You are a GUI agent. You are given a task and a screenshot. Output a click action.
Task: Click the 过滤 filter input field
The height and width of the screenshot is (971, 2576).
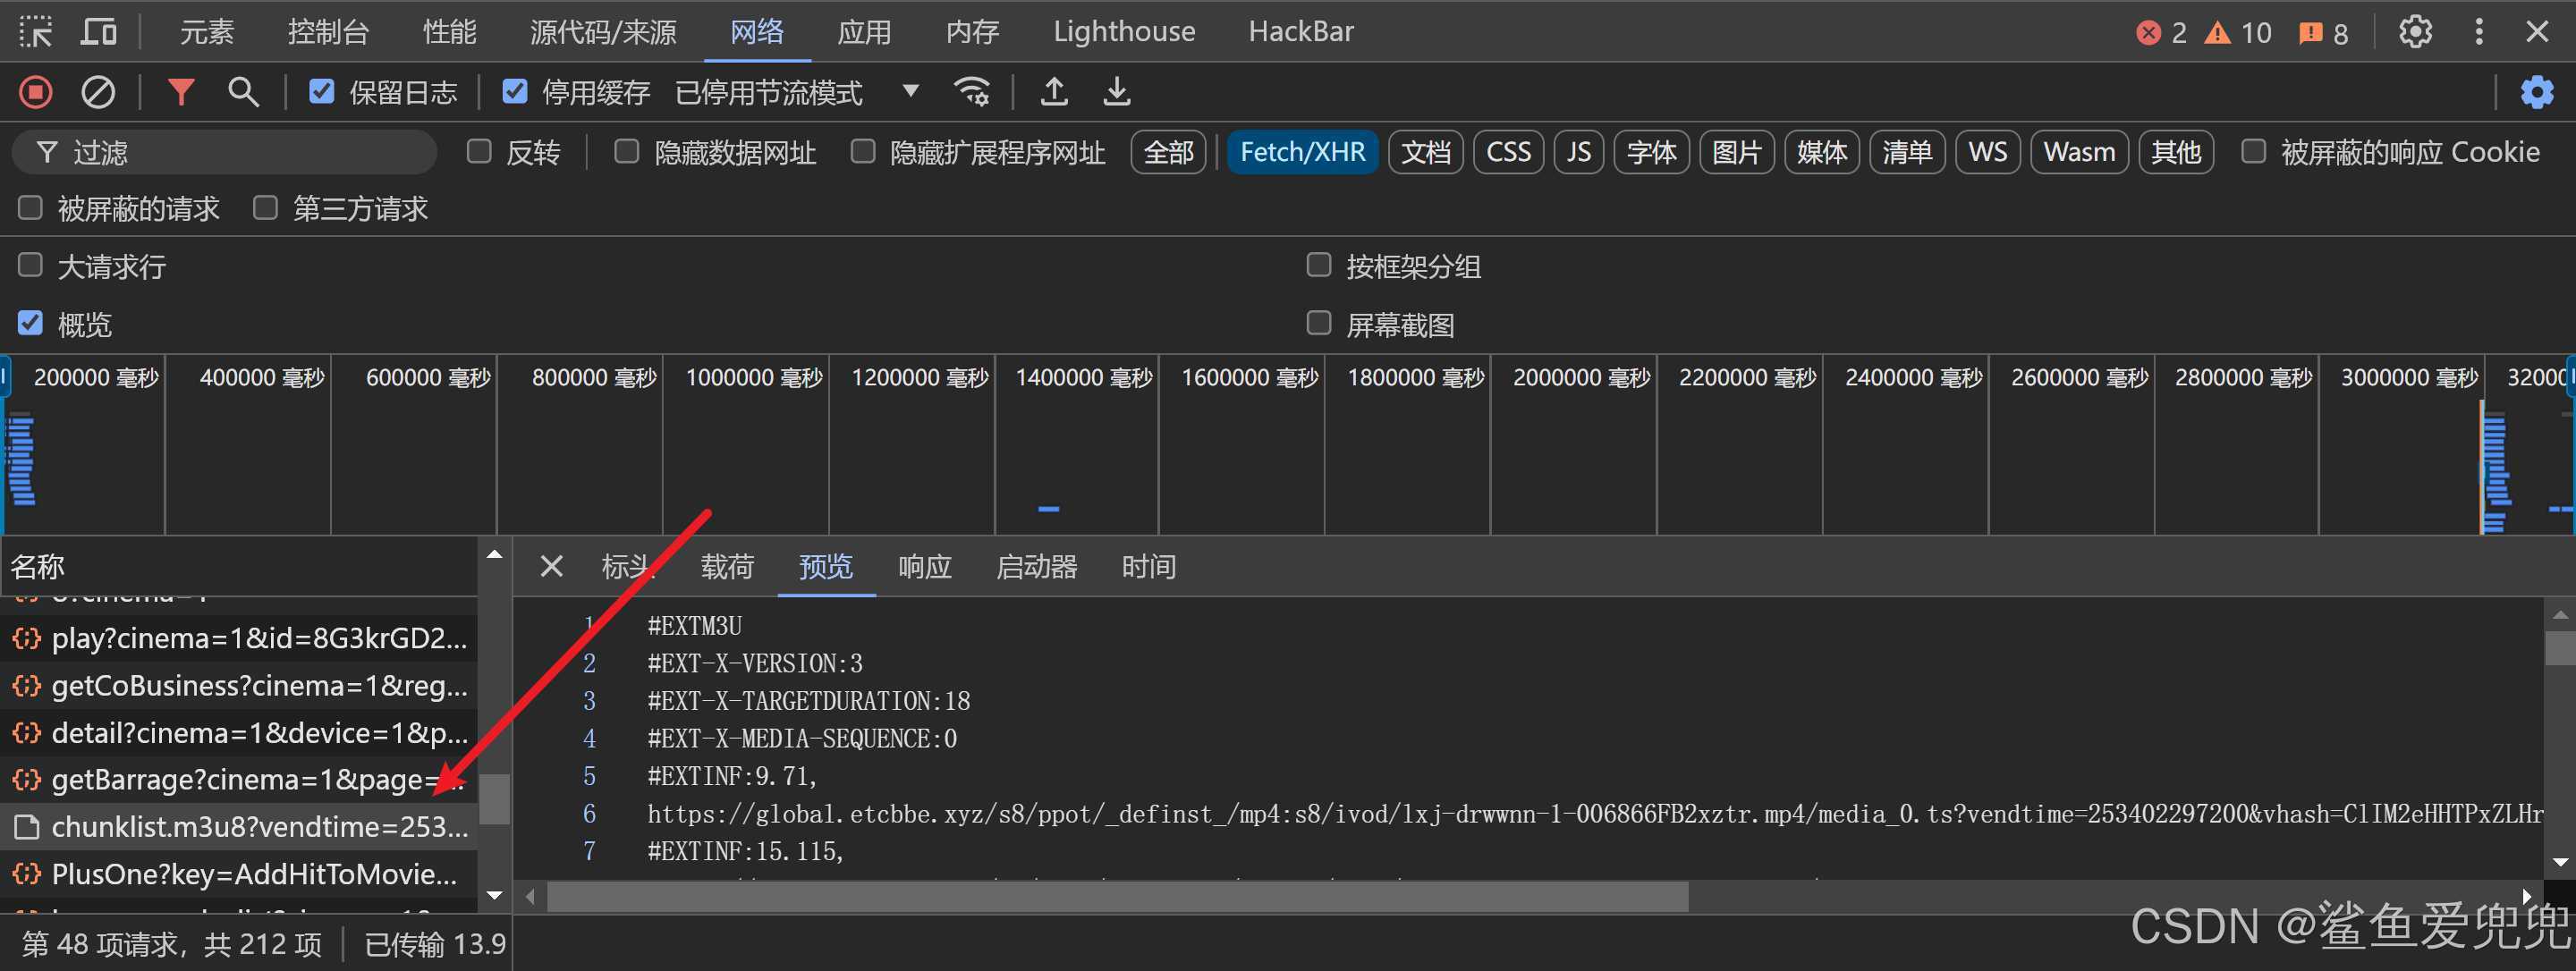coord(224,152)
